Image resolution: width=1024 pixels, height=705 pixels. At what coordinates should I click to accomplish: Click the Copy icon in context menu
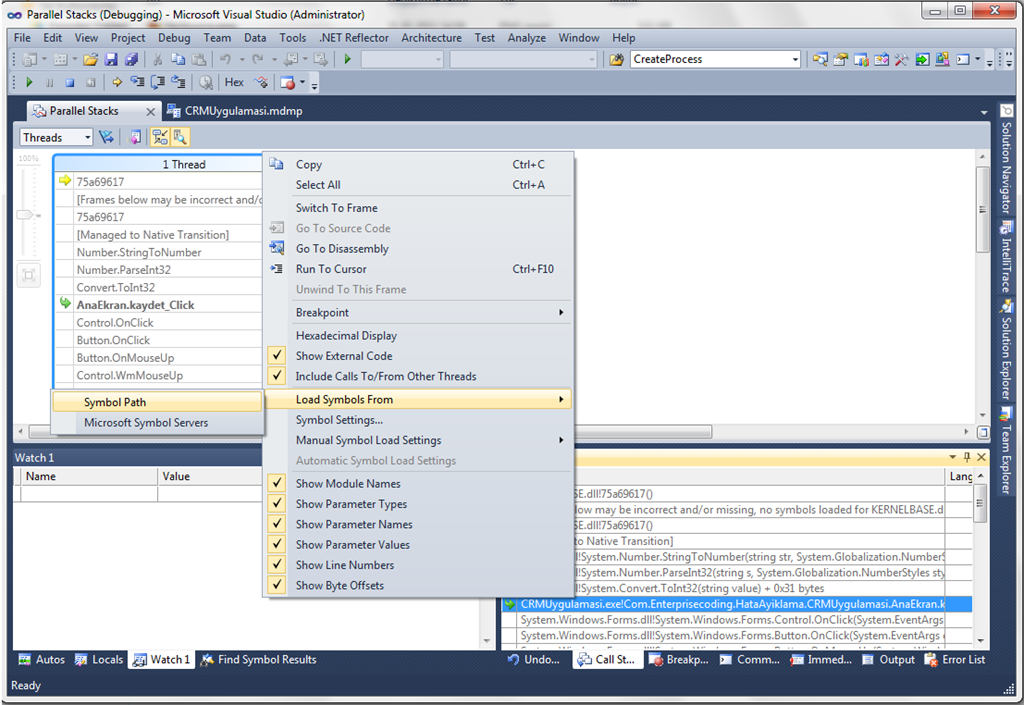(277, 164)
